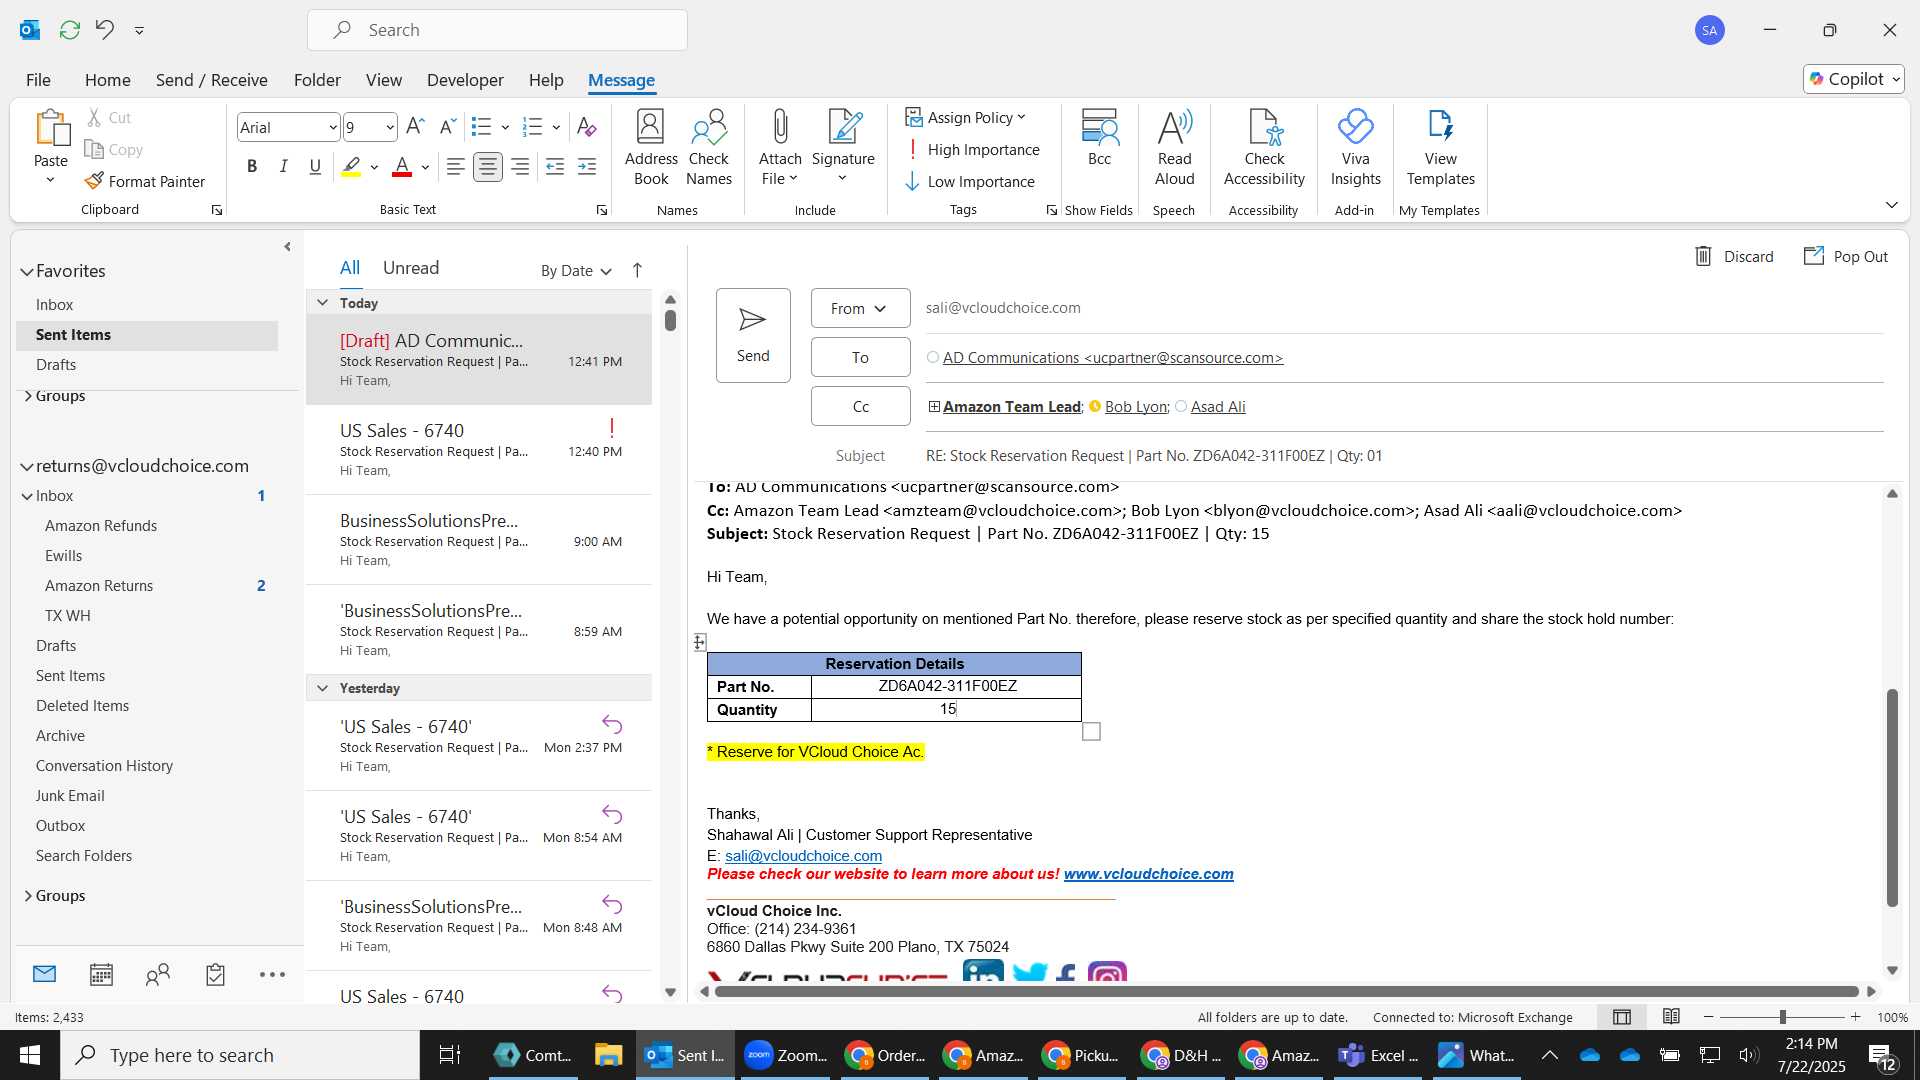Show the Unread messages filter
The width and height of the screenshot is (1920, 1080).
[x=411, y=268]
